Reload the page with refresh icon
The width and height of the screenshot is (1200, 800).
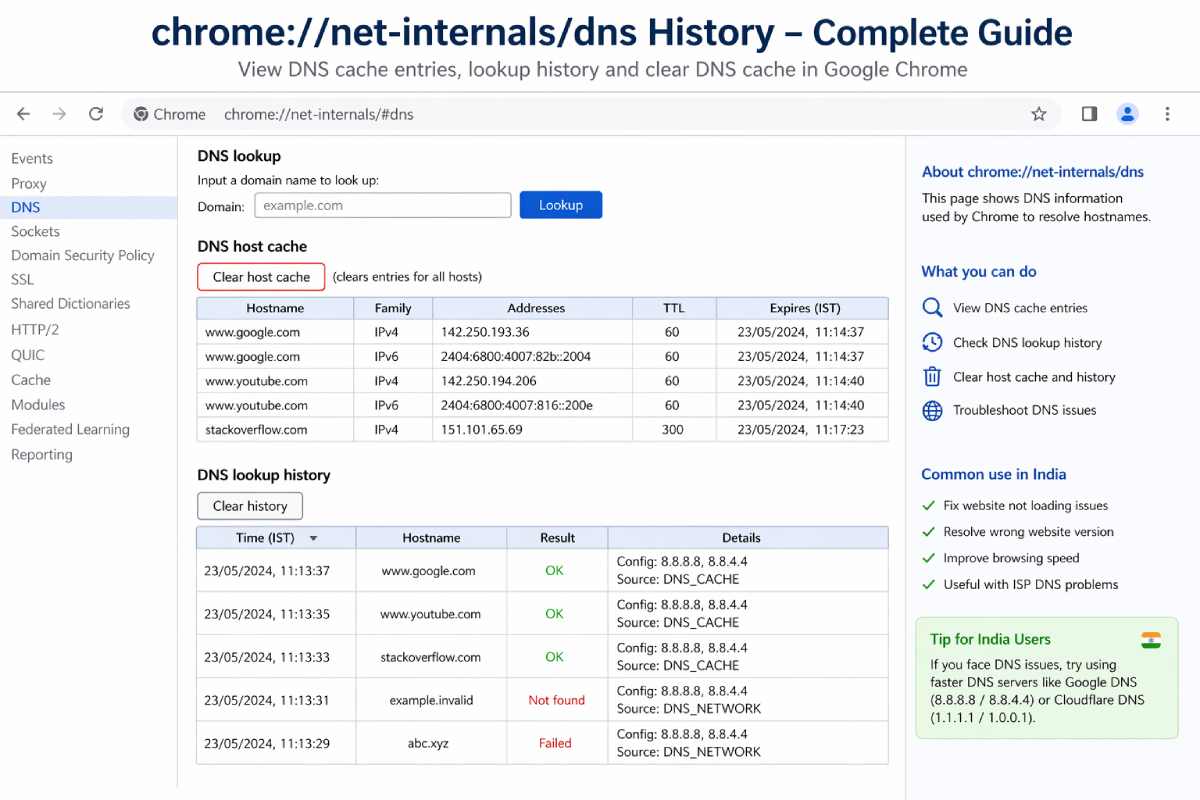click(x=96, y=114)
